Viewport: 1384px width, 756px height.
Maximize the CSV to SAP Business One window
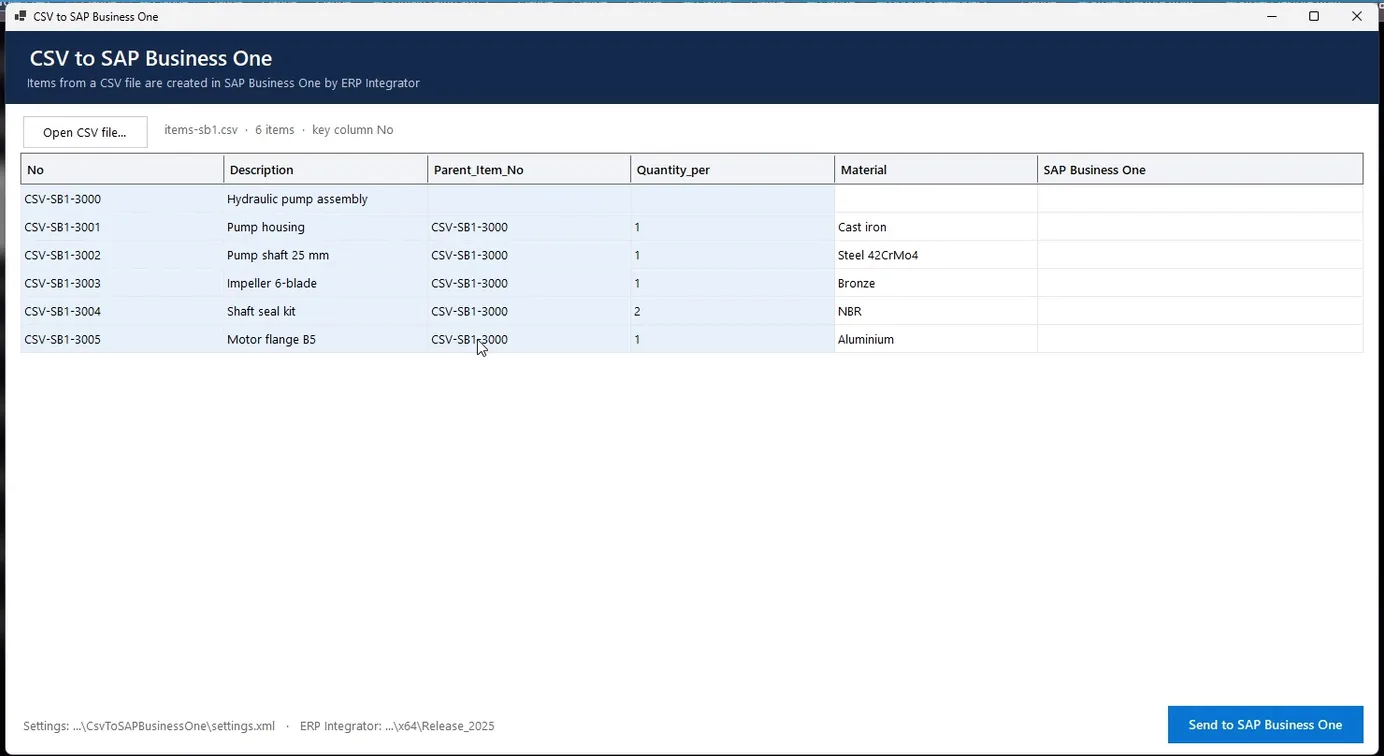[1314, 16]
